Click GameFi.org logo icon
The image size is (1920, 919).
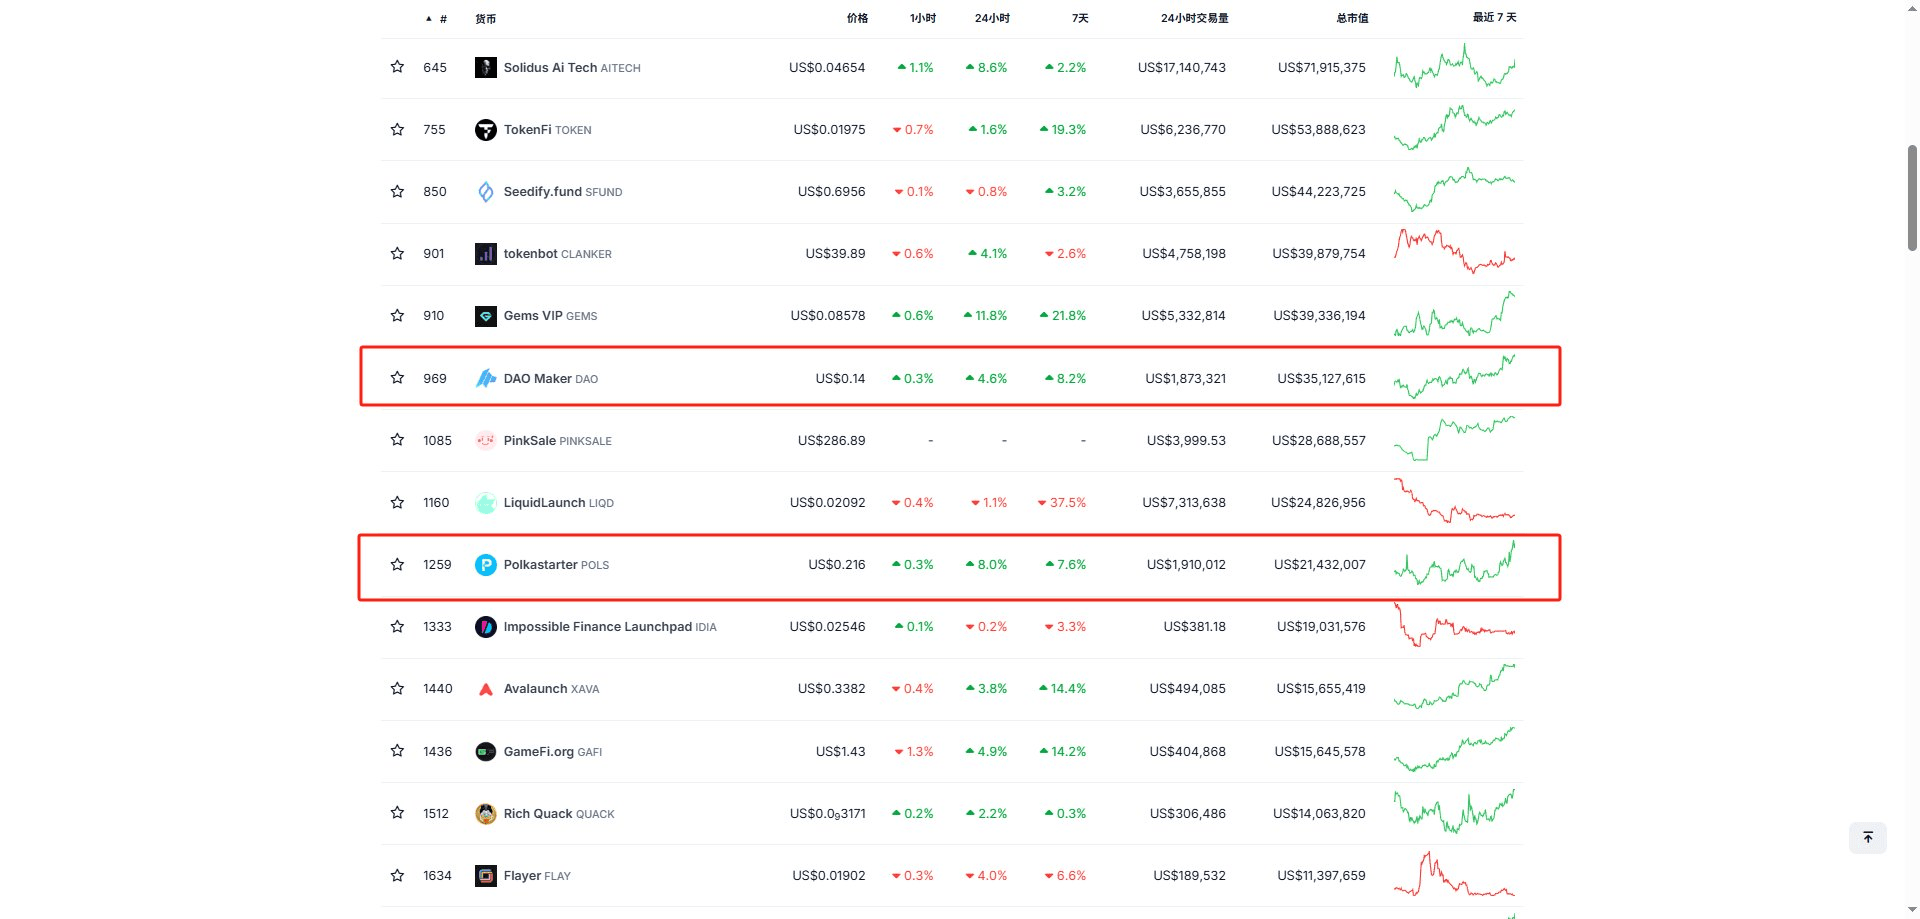click(486, 751)
